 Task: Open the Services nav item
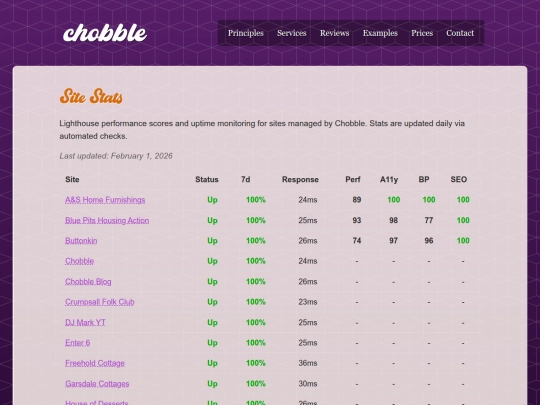click(291, 33)
